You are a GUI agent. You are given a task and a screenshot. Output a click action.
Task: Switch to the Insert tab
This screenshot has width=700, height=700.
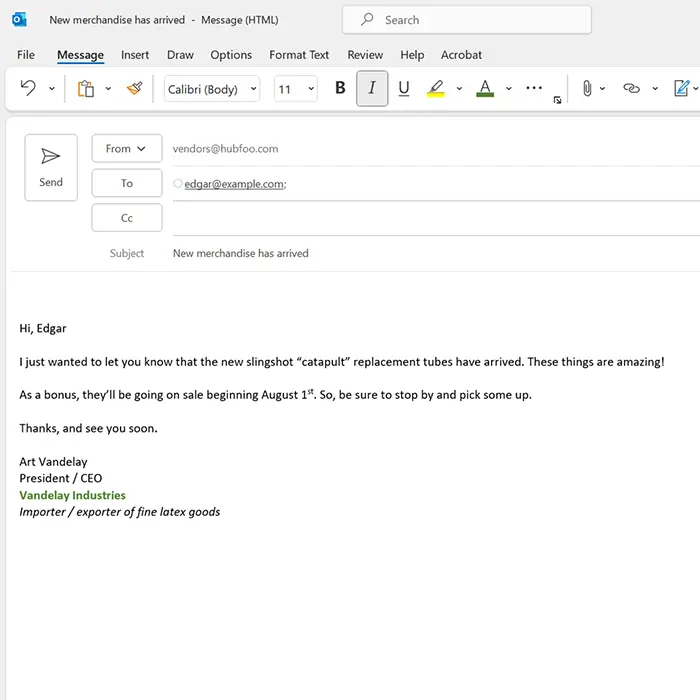point(135,55)
